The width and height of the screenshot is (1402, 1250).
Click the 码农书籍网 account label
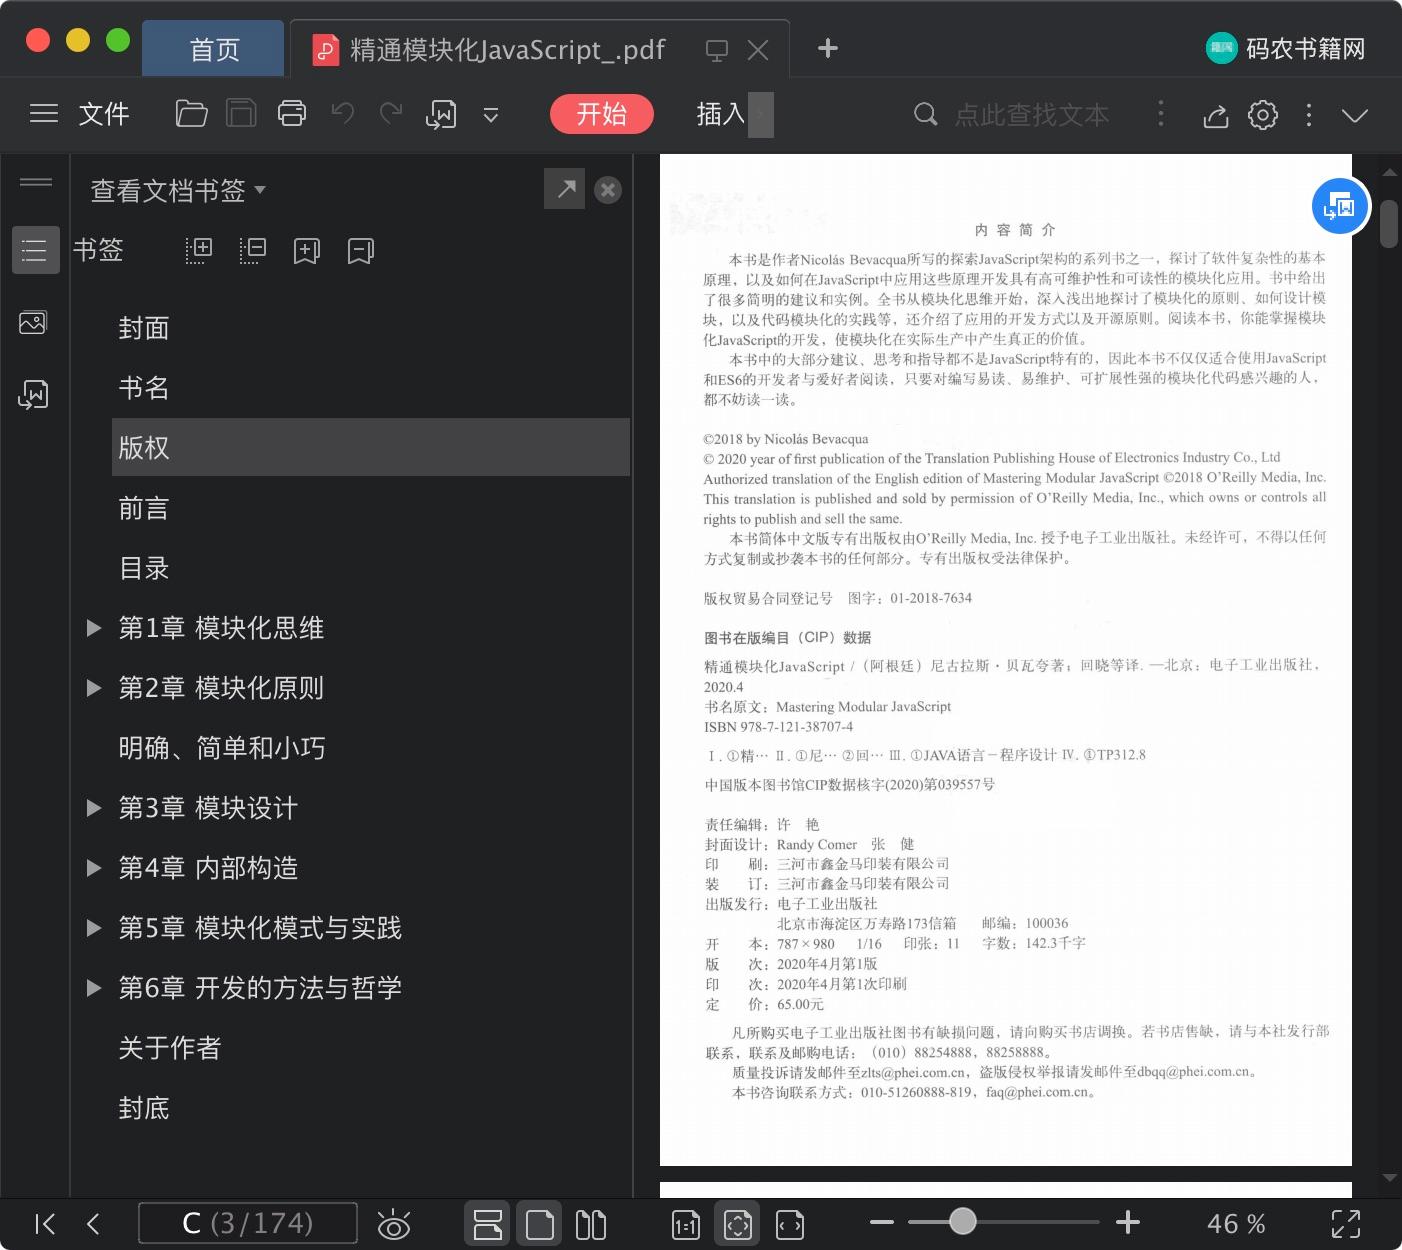click(x=1305, y=48)
